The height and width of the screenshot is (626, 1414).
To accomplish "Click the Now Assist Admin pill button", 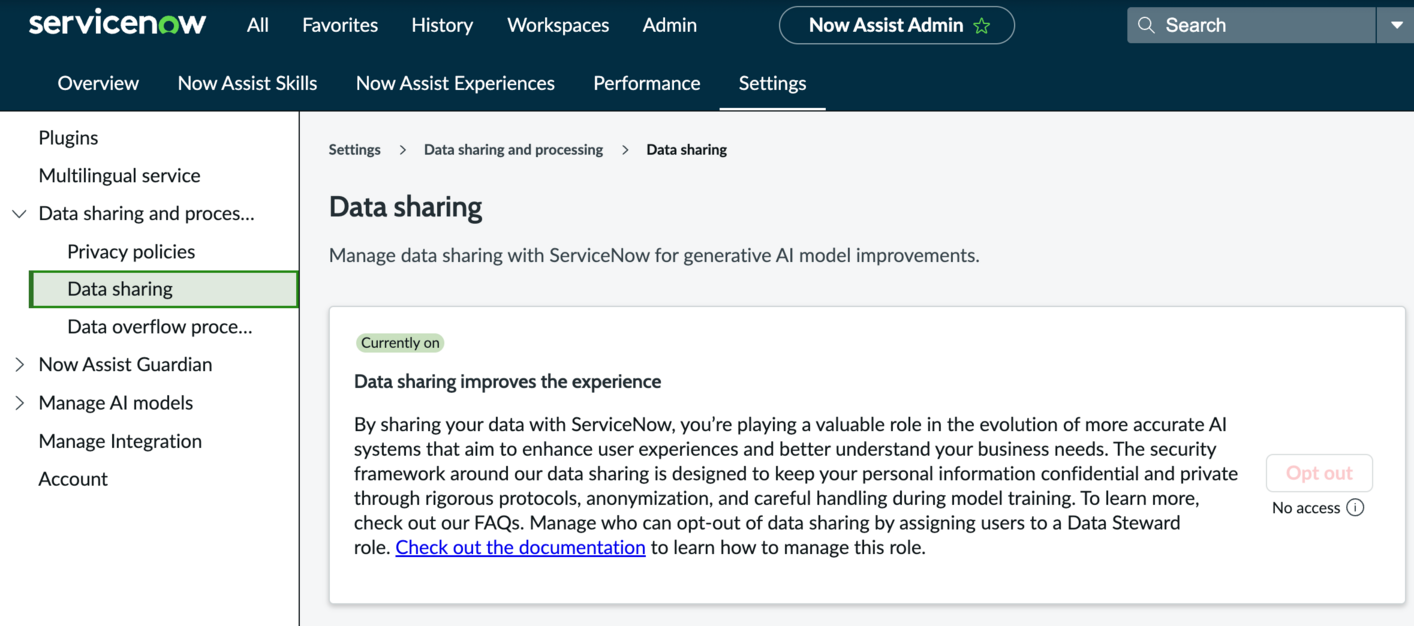I will (897, 25).
